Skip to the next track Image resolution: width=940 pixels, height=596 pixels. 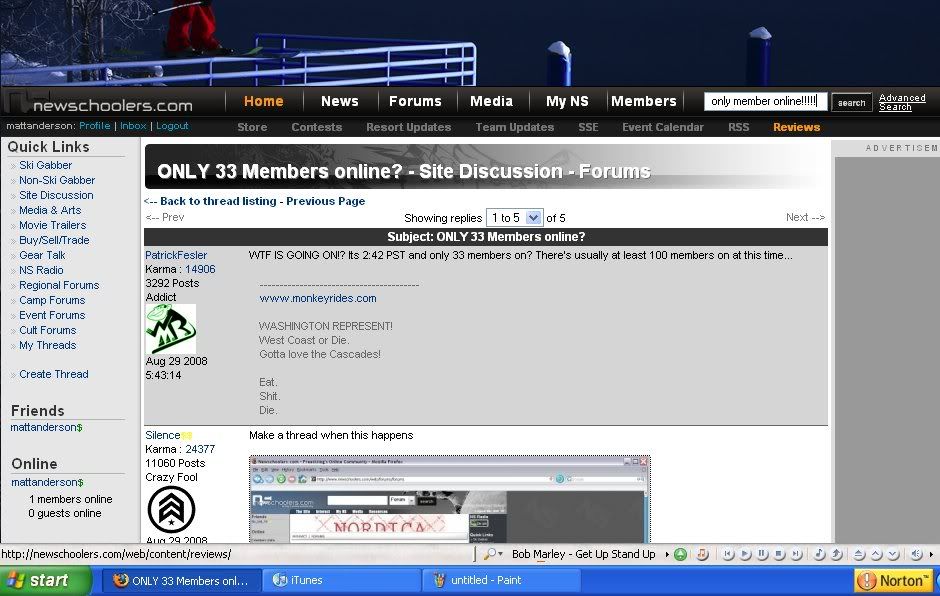click(794, 554)
